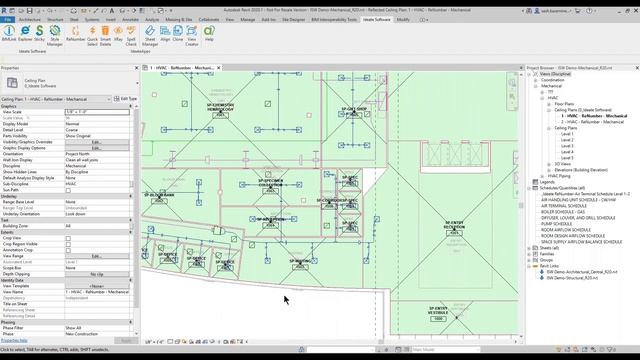Image resolution: width=640 pixels, height=360 pixels.
Task: Expand the Families node
Action: point(529,254)
